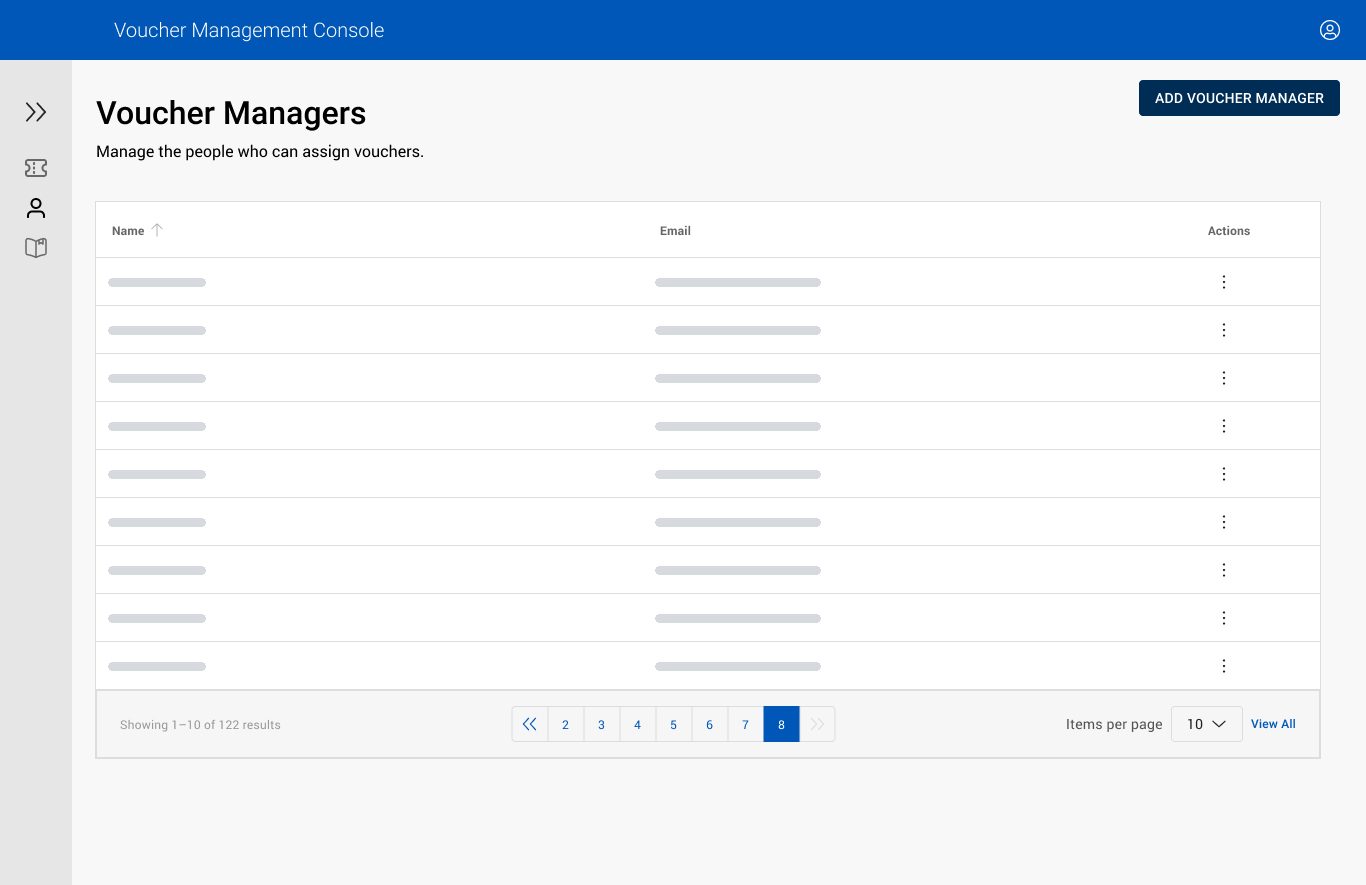Open actions menu for sixth table row
The image size is (1366, 885).
[1224, 522]
